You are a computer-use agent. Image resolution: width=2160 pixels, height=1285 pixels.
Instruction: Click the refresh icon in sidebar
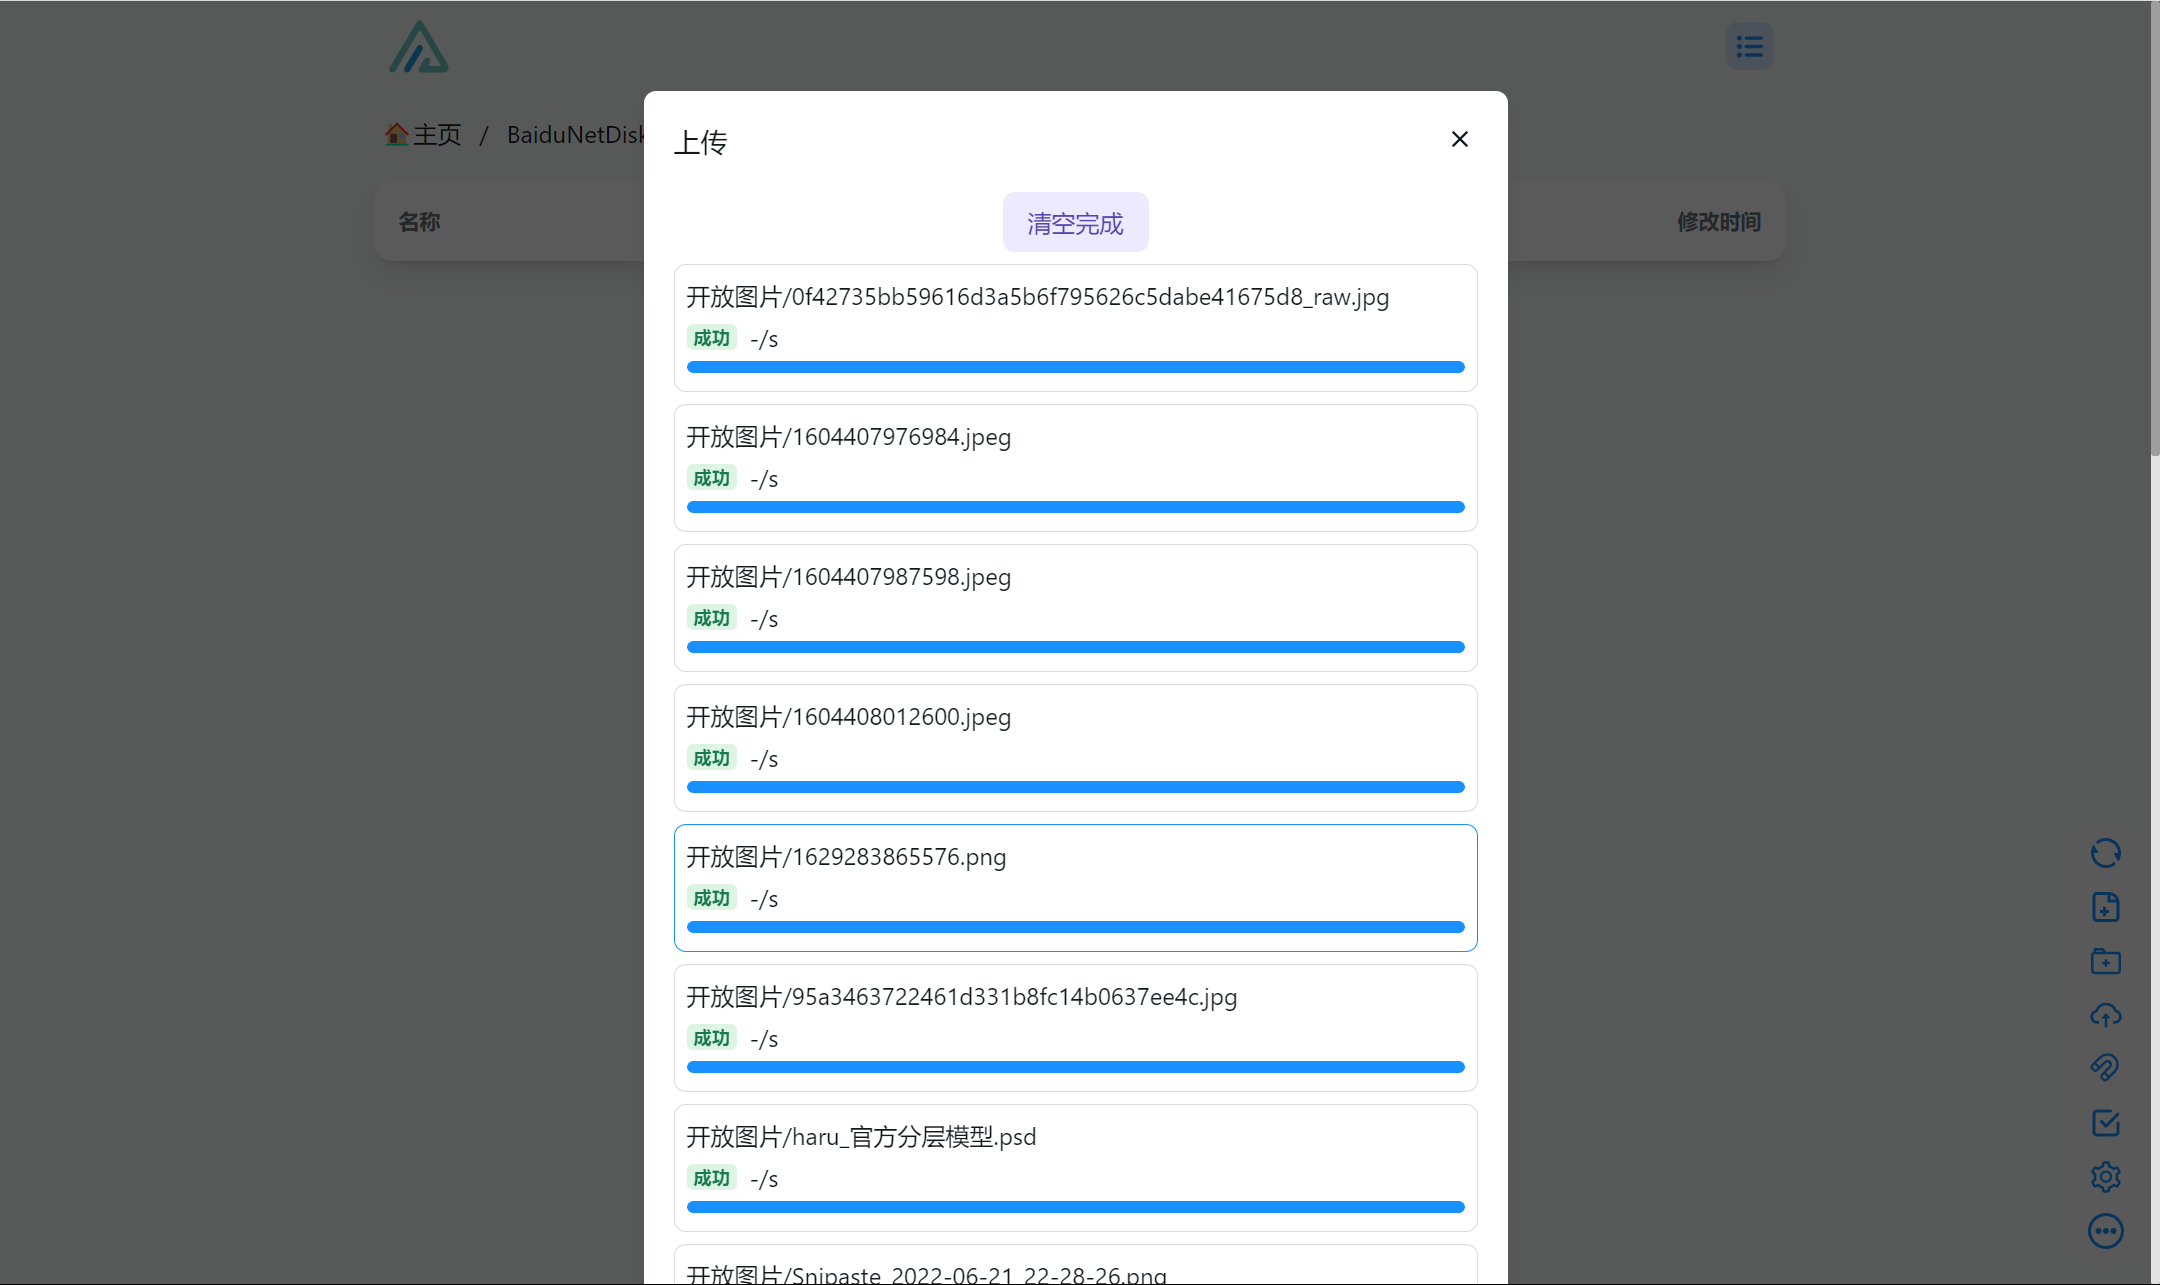tap(2105, 853)
